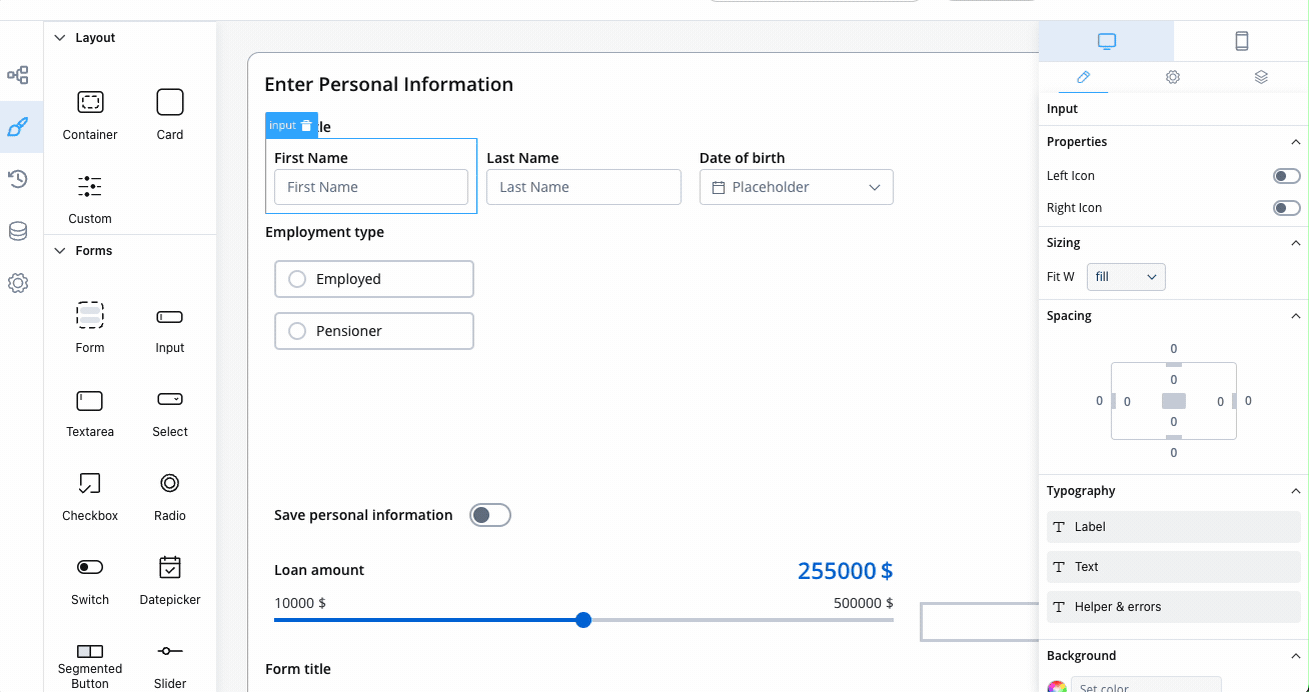The image size is (1309, 692).
Task: Delete the selected input via trash icon
Action: 307,125
